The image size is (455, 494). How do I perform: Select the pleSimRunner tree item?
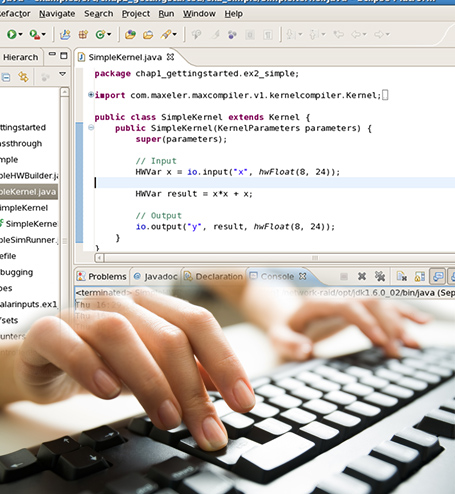pyautogui.click(x=29, y=240)
